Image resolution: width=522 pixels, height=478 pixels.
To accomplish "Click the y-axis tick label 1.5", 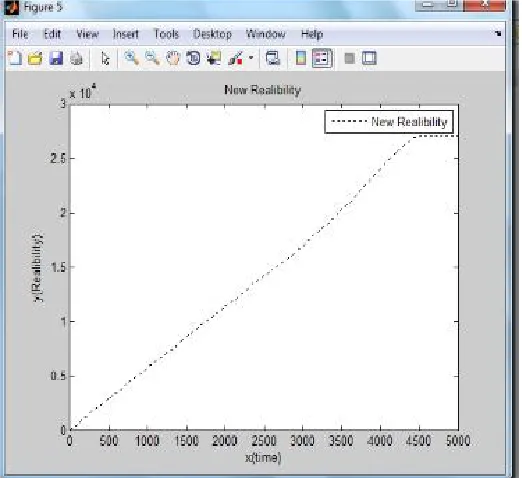I will coord(58,267).
